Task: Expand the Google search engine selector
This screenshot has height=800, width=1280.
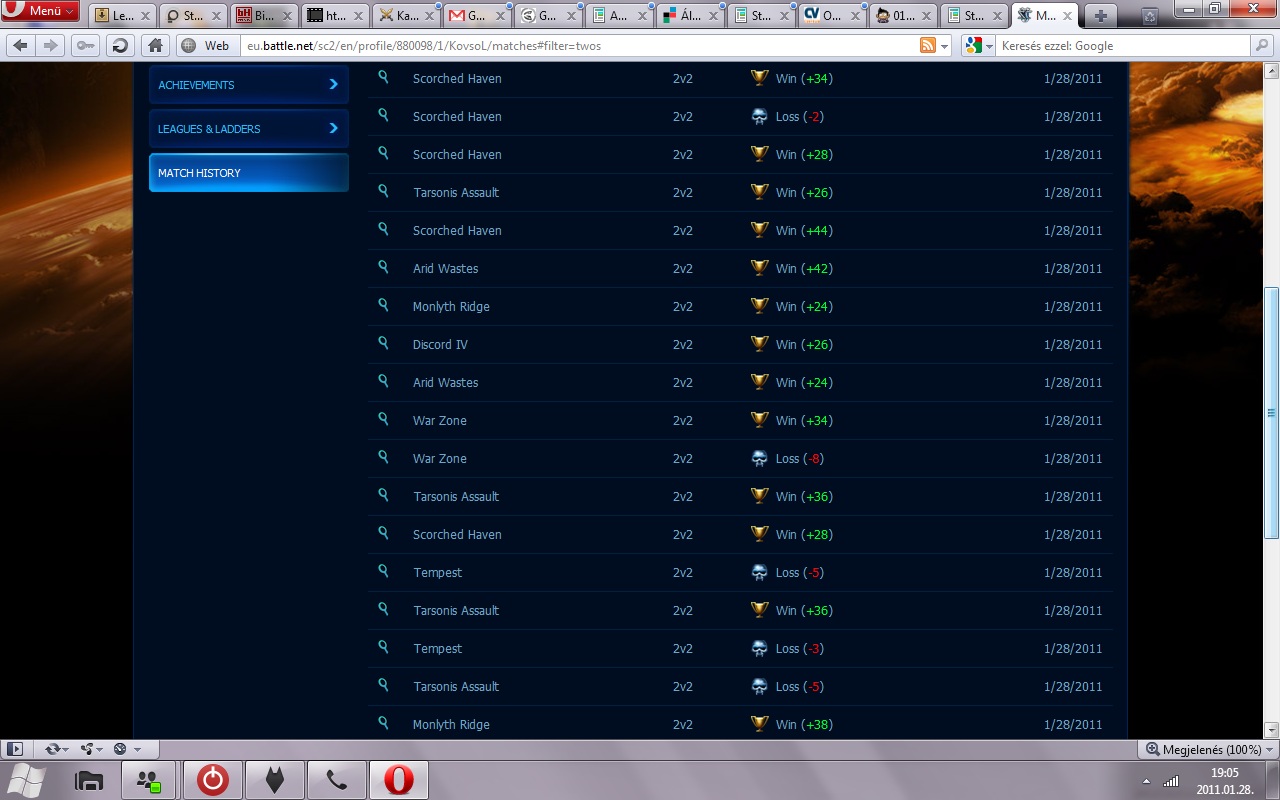Action: (978, 46)
